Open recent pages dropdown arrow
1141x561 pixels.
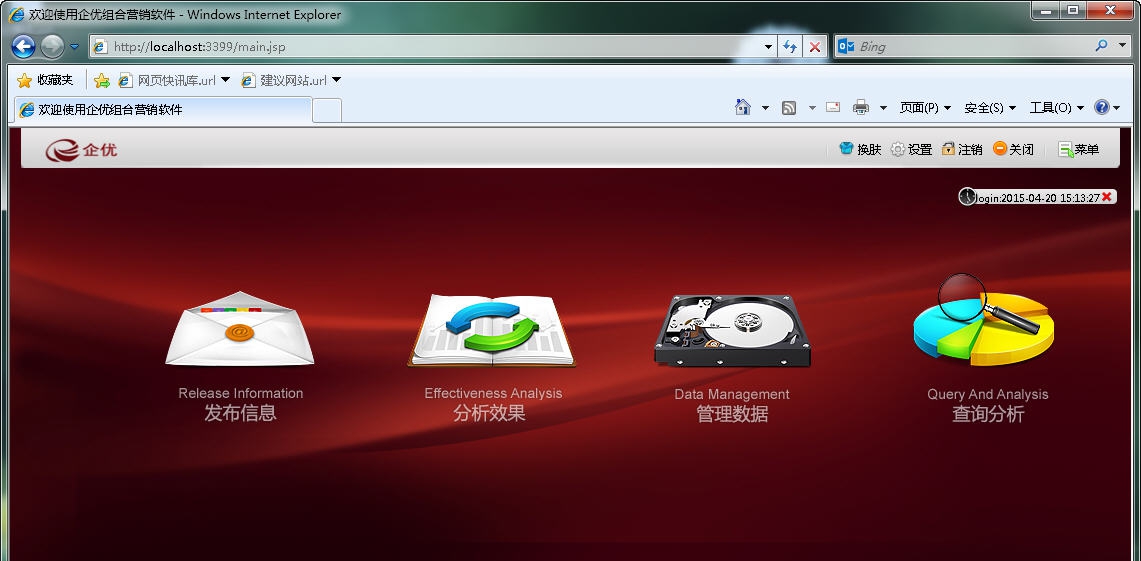tap(74, 47)
